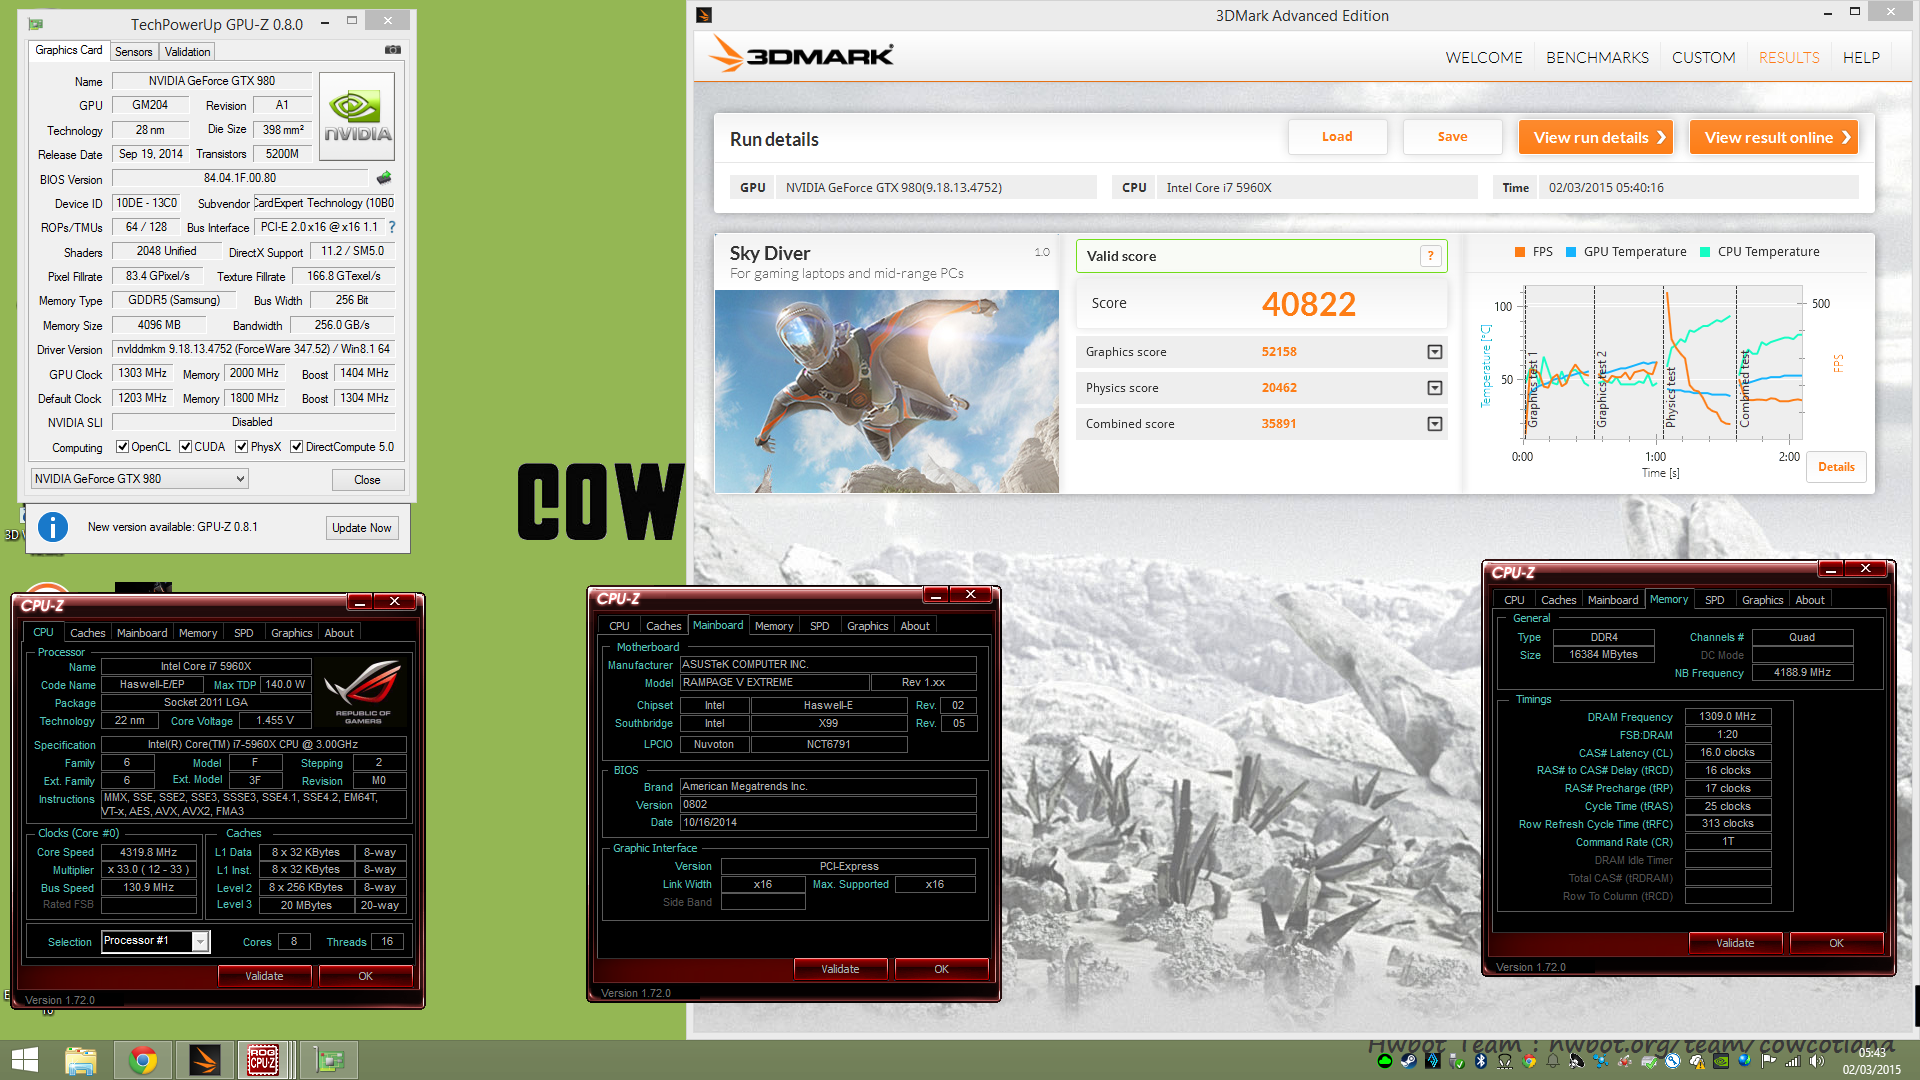Click the Valid score question mark icon
The height and width of the screenshot is (1080, 1920).
tap(1431, 256)
